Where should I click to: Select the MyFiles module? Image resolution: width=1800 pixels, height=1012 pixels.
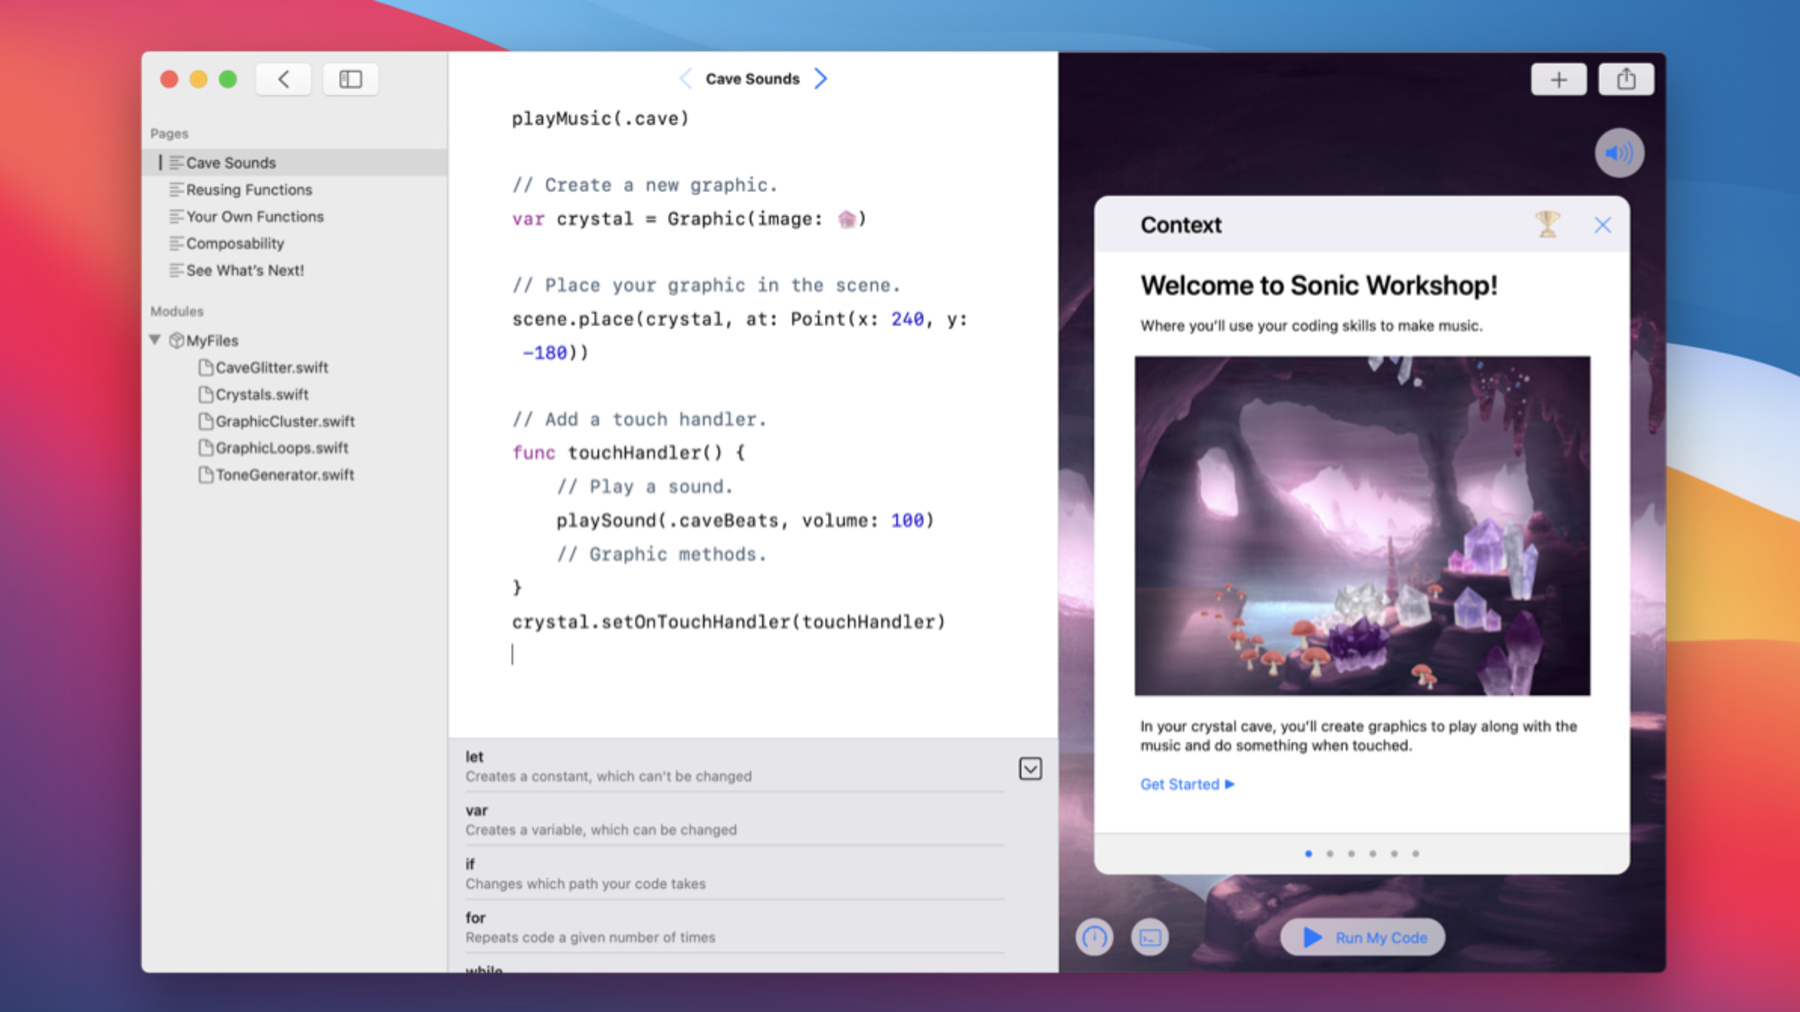click(x=294, y=340)
